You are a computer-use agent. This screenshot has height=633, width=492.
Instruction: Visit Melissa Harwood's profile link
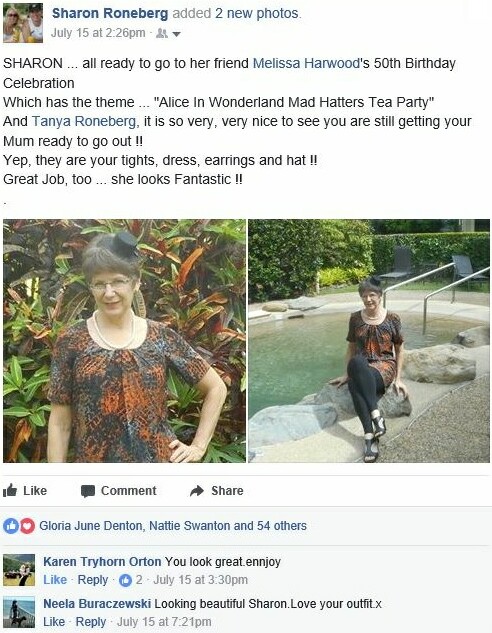[x=306, y=63]
